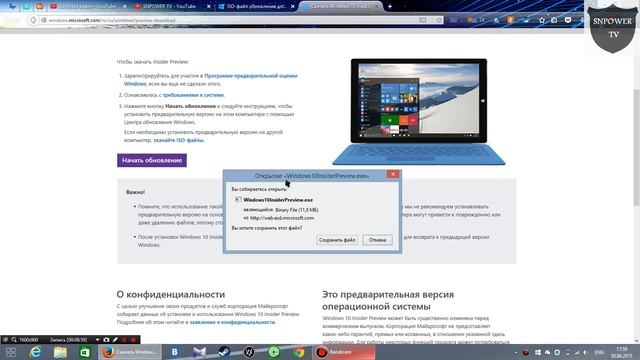Open the green Store app on taskbar
640x360 pixels.
coord(85,352)
